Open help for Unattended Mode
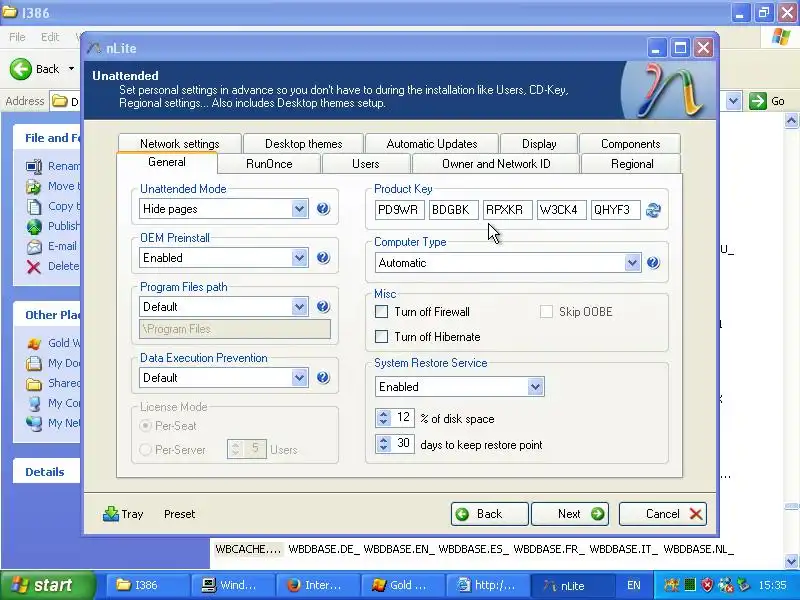Viewport: 800px width, 600px height. click(x=323, y=208)
